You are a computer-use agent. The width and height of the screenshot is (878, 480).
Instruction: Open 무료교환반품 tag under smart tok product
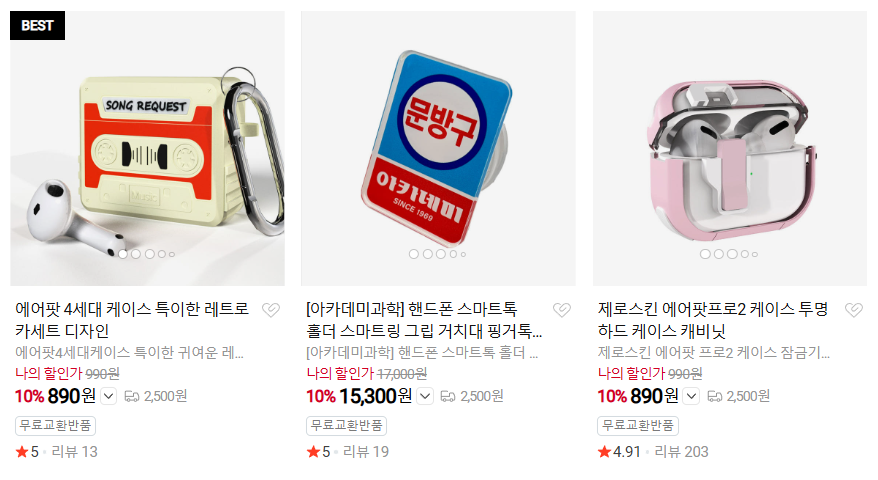click(x=346, y=426)
